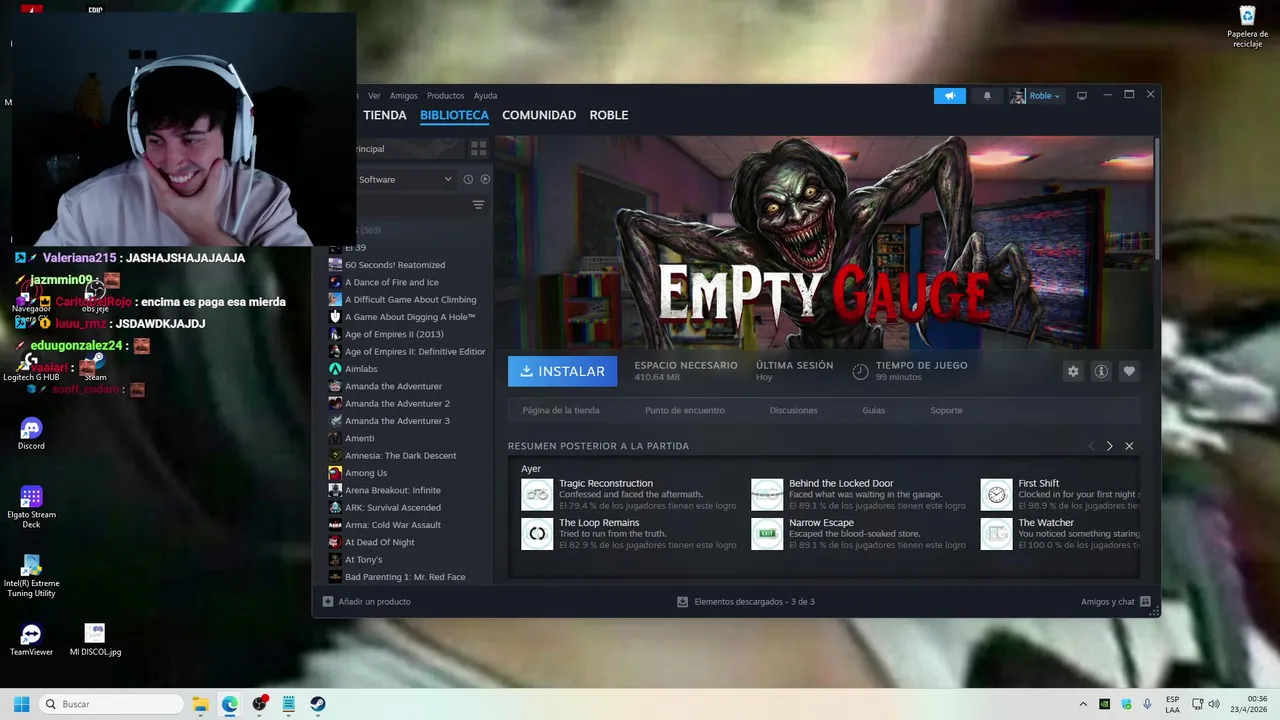Go to the COMUNIDAD tab
Image resolution: width=1280 pixels, height=720 pixels.
(x=539, y=115)
